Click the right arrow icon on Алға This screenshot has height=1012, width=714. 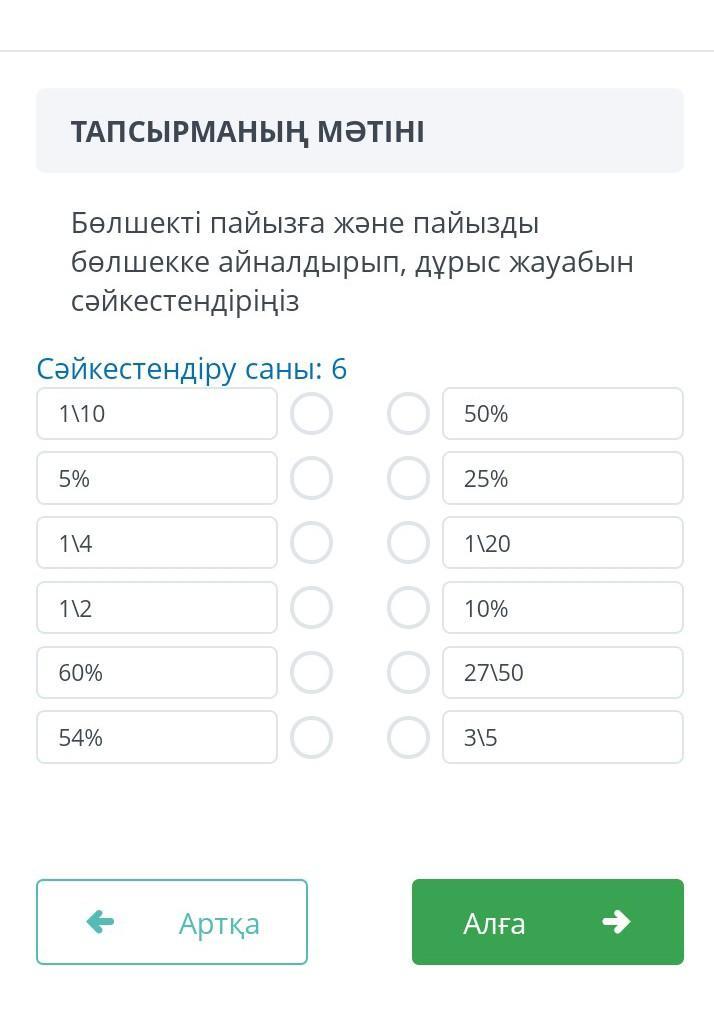(x=616, y=922)
